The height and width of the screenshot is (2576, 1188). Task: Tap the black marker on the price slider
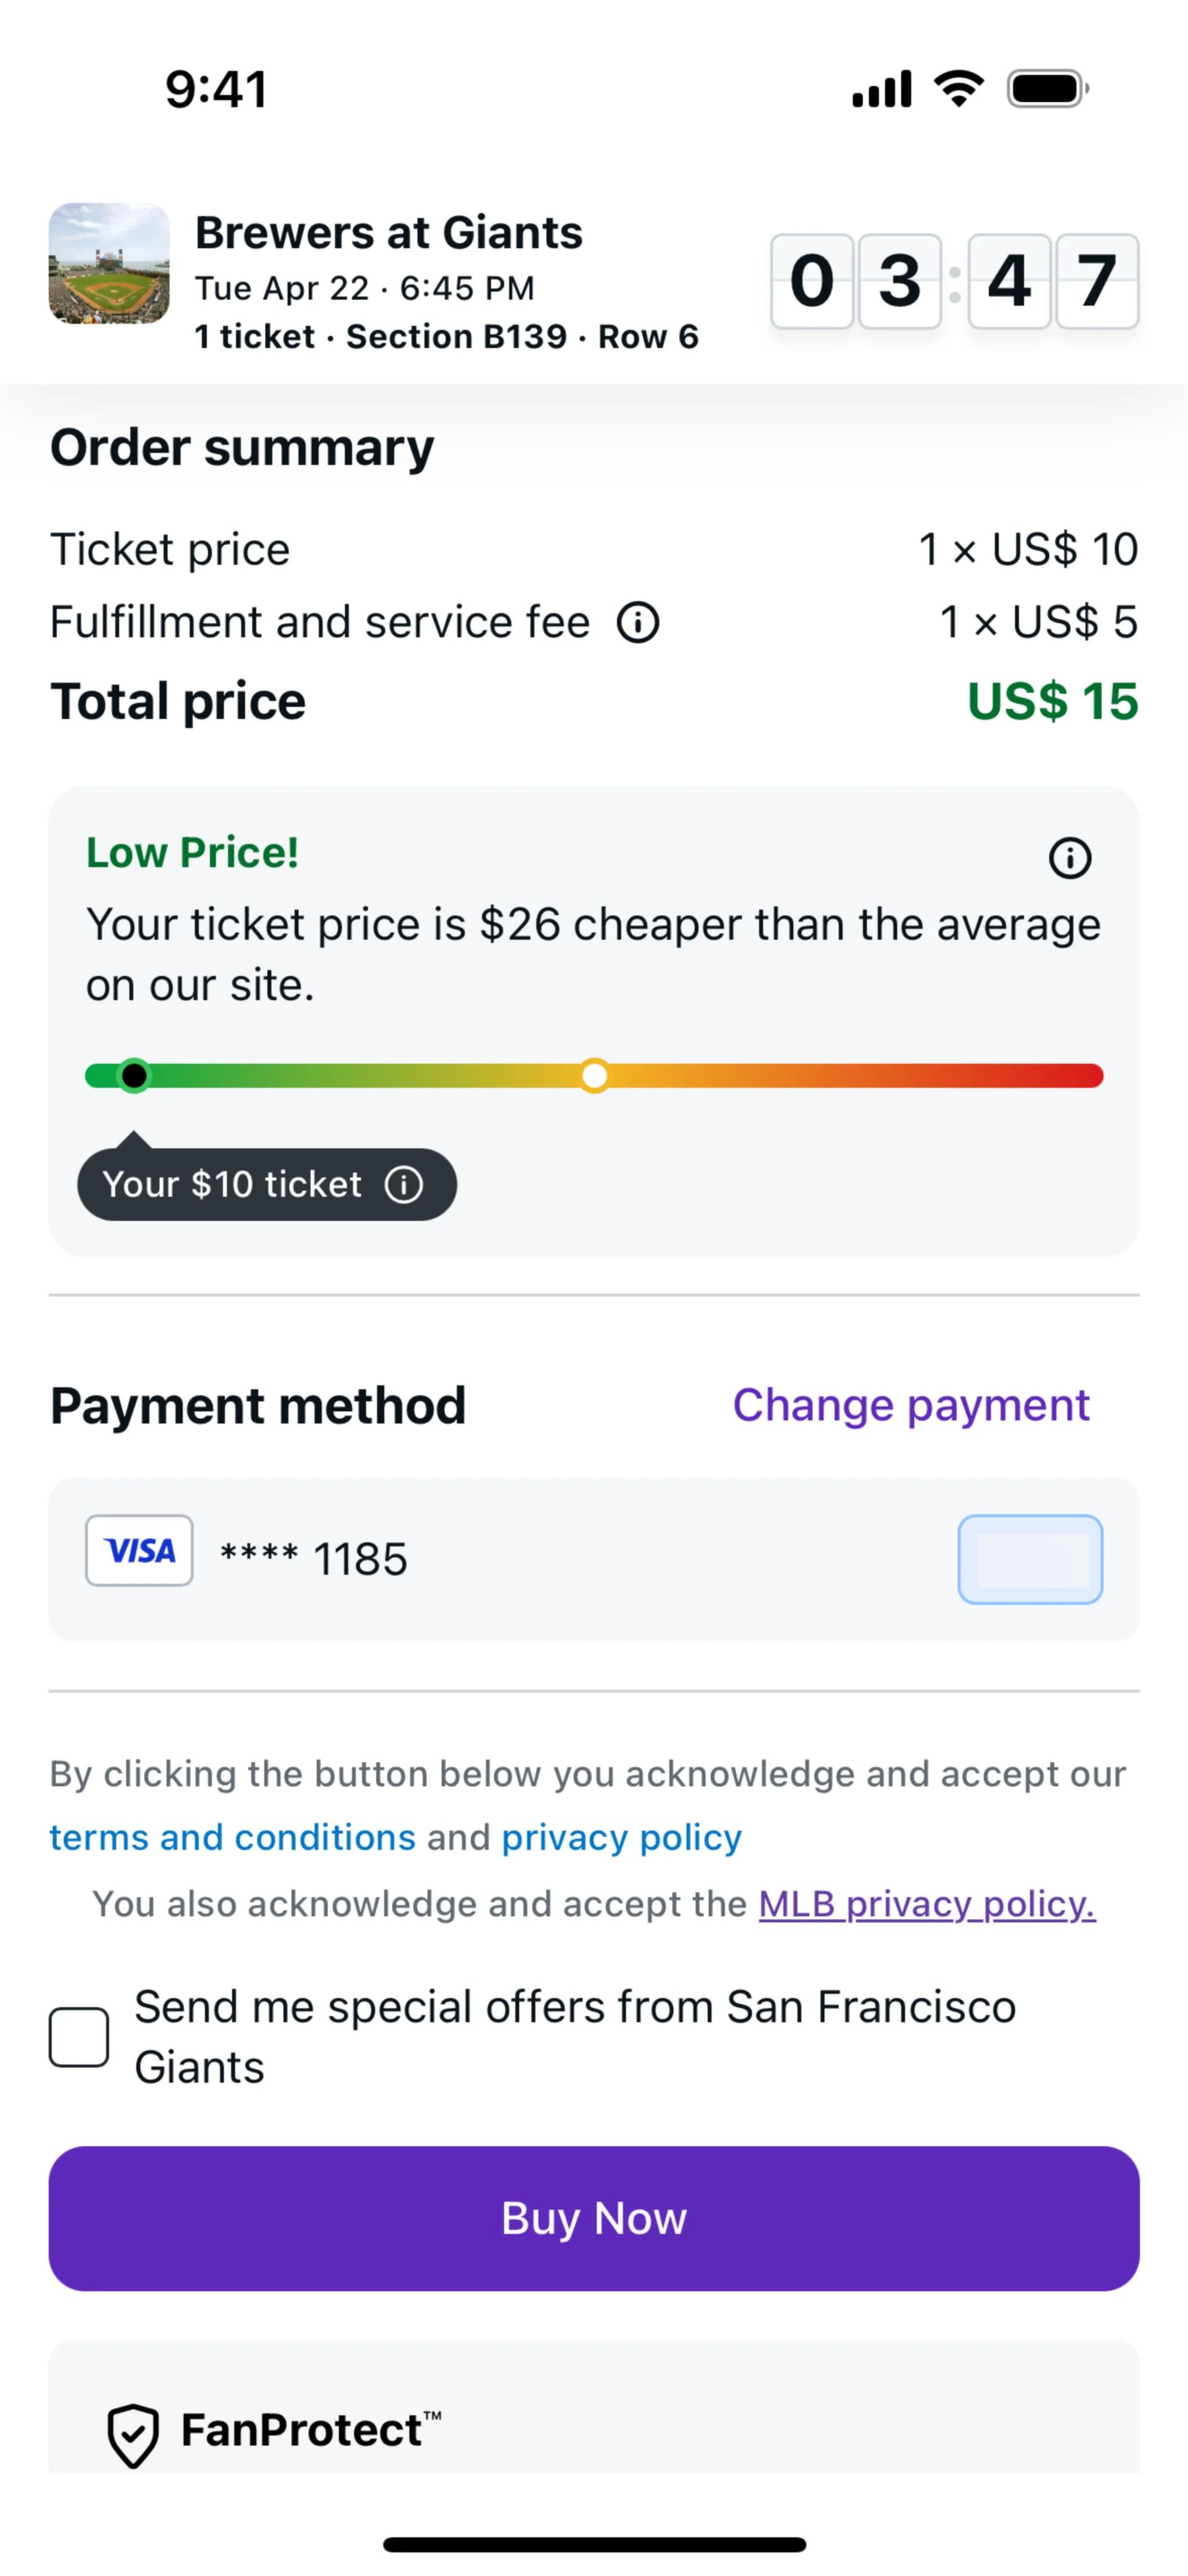tap(134, 1076)
